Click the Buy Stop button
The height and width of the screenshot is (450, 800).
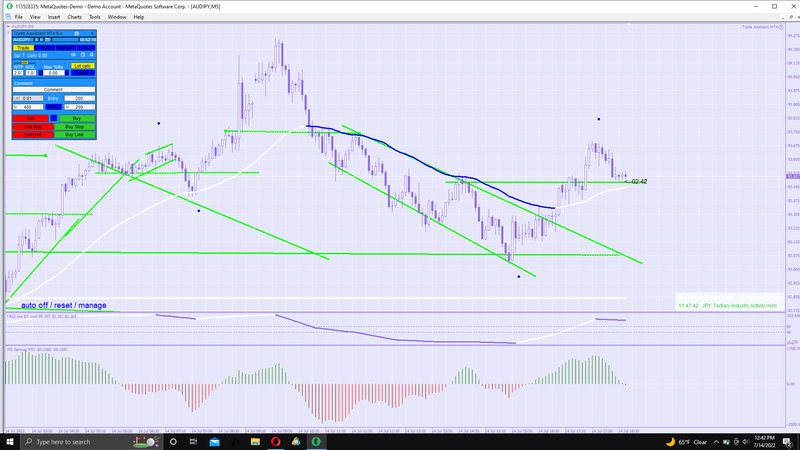pos(75,127)
